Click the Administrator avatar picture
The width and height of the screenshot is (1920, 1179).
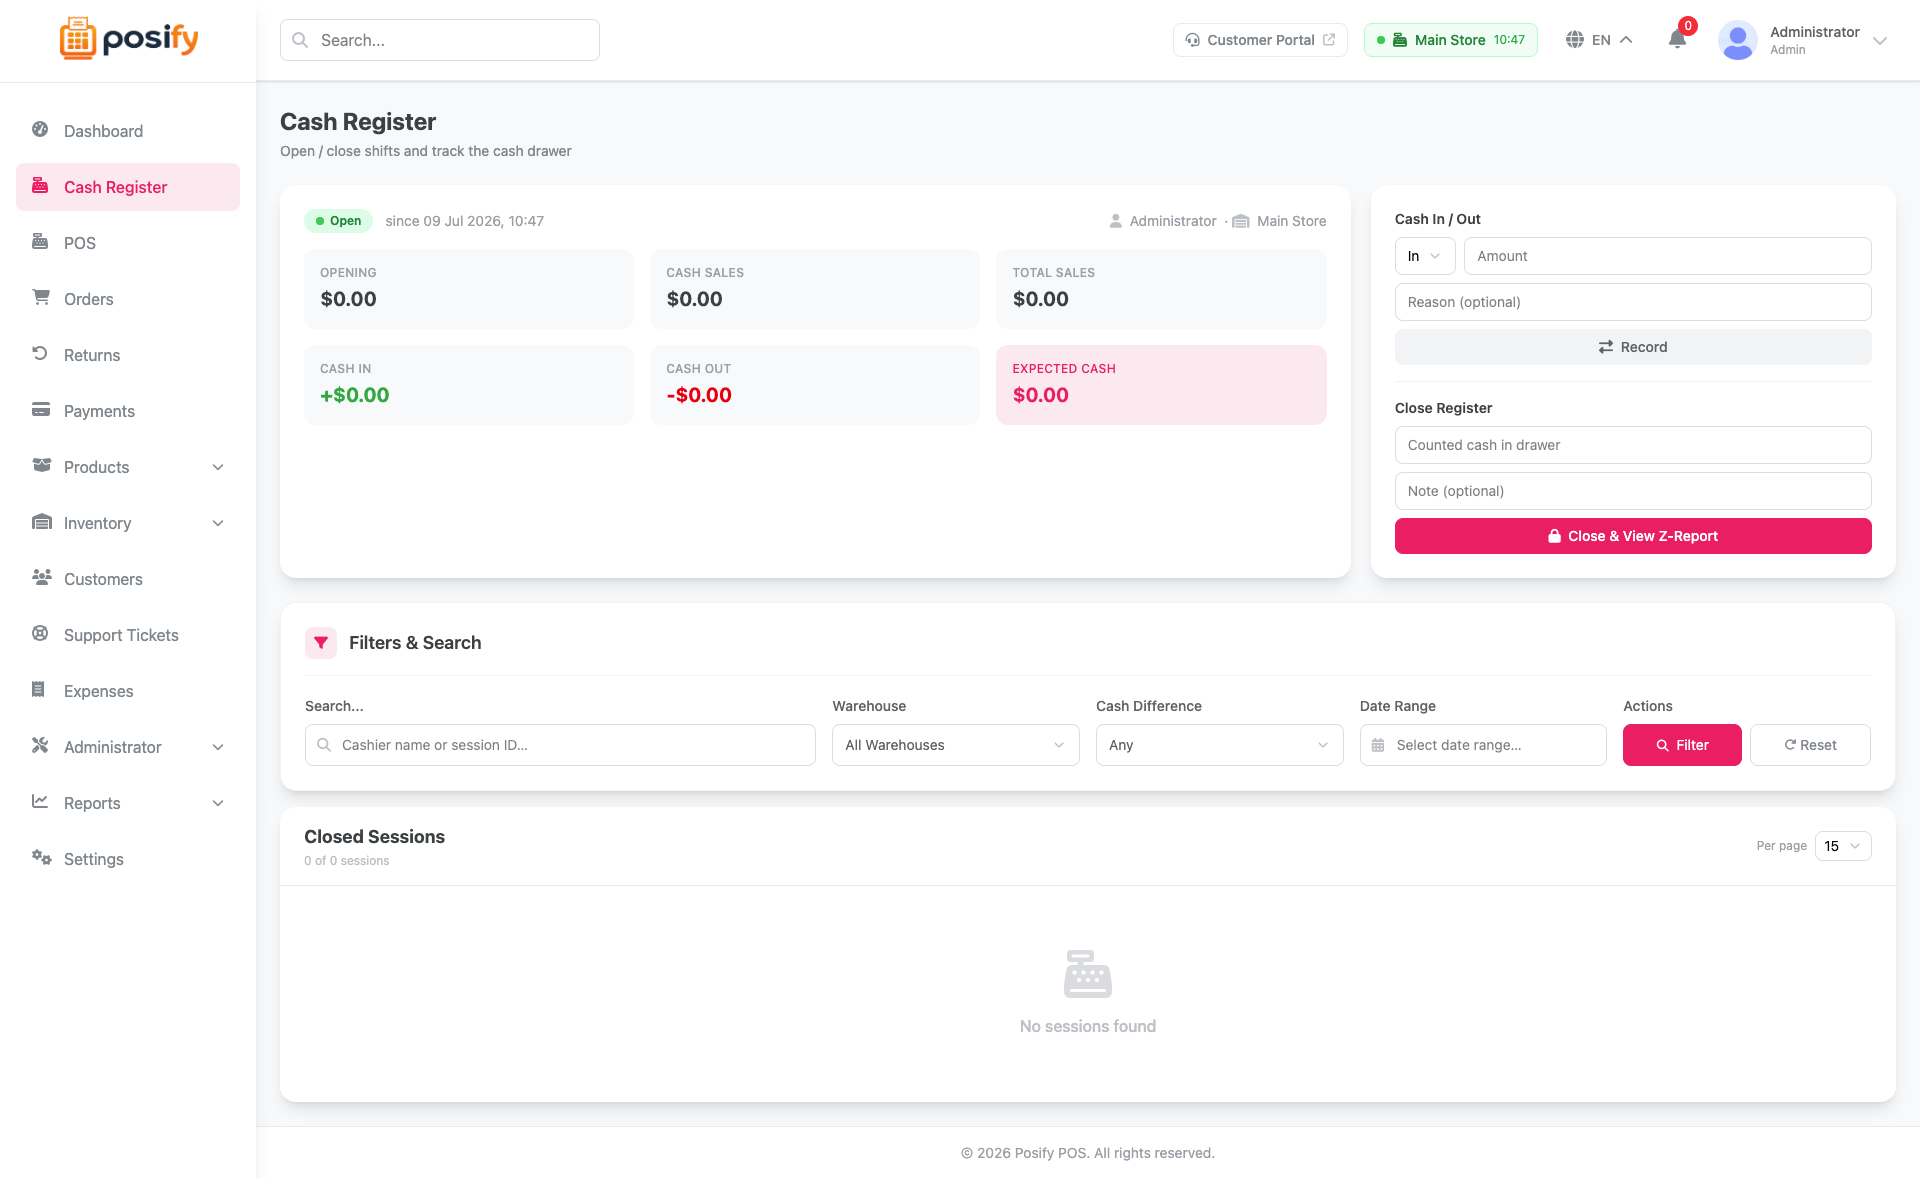point(1737,40)
